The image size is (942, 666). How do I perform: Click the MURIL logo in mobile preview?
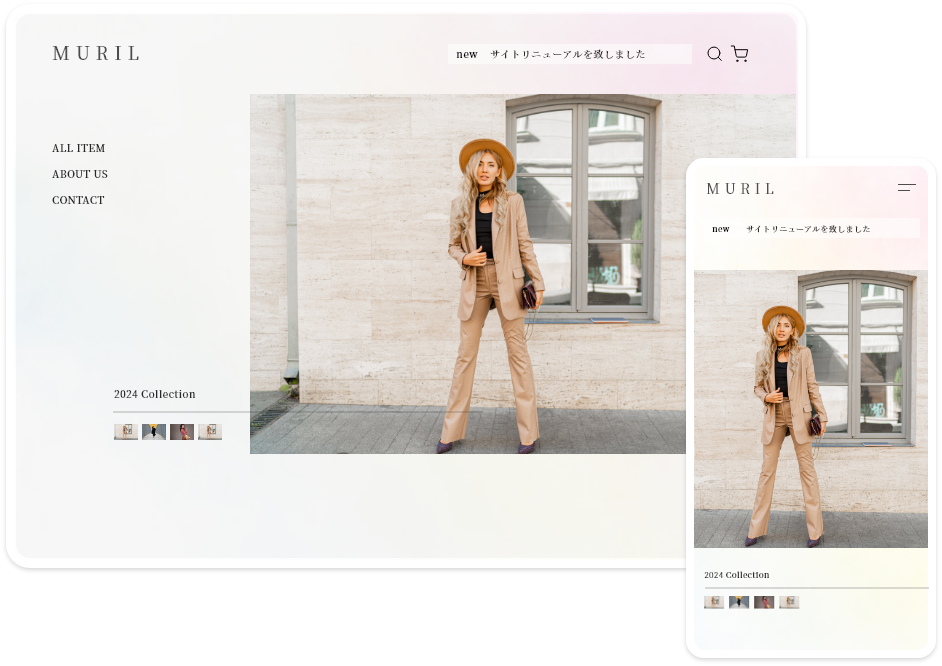(x=741, y=189)
